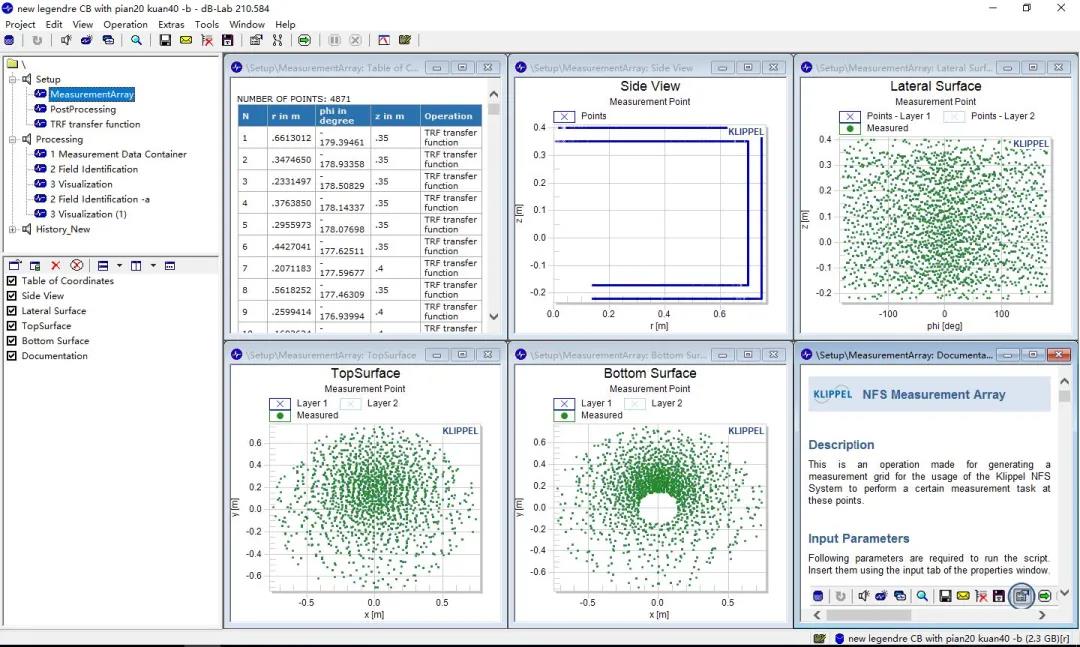Click scroll up arrow in table window

pyautogui.click(x=493, y=94)
